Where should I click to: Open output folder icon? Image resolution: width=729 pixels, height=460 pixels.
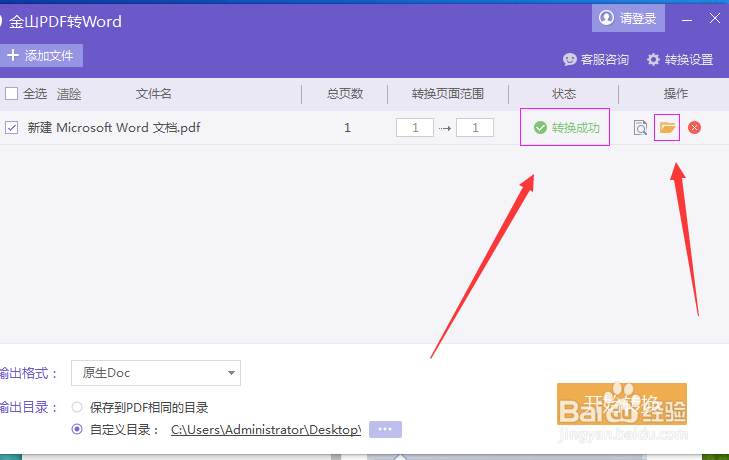(667, 127)
